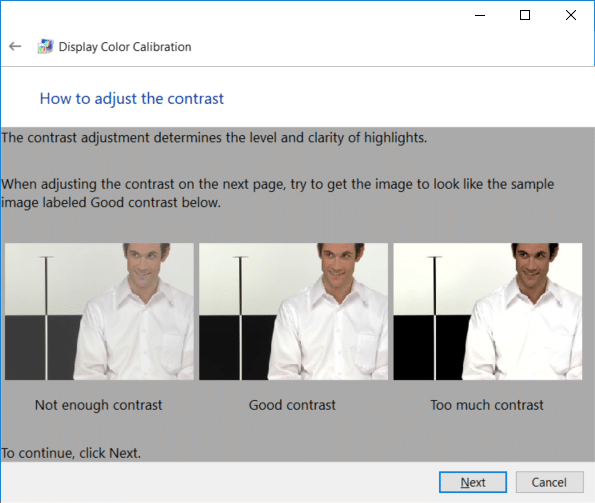Click the label Not enough contrast
595x503 pixels.
pos(99,405)
